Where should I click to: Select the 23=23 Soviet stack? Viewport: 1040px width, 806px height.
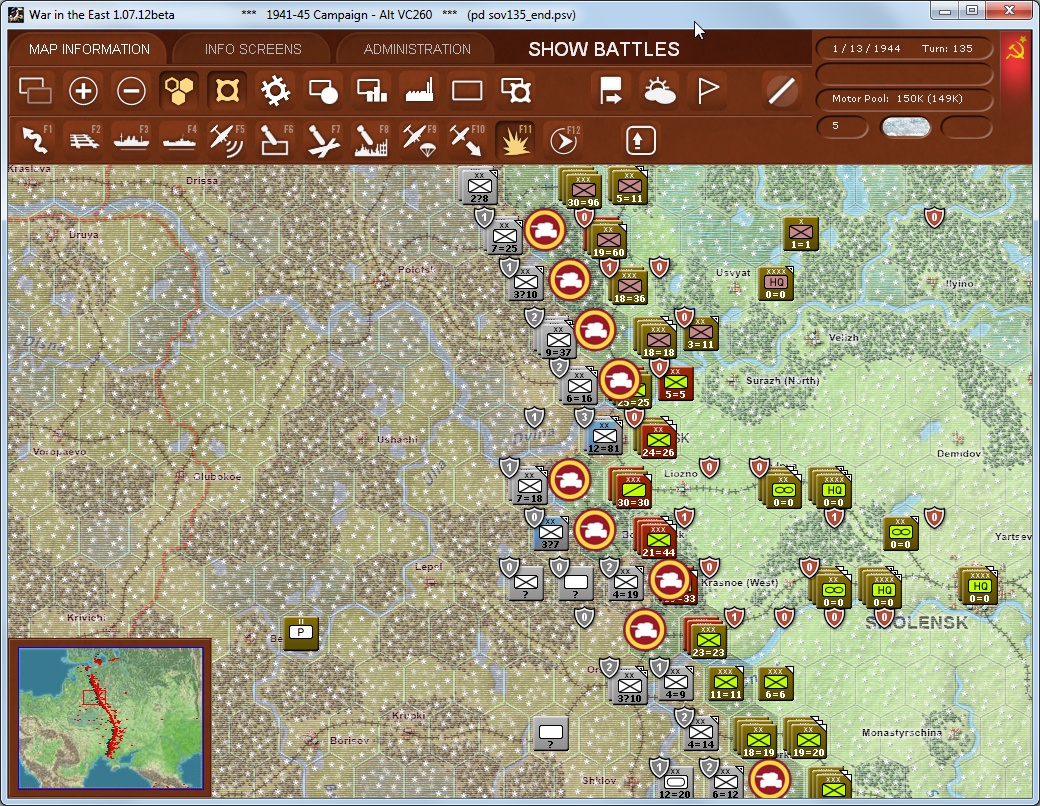point(706,638)
